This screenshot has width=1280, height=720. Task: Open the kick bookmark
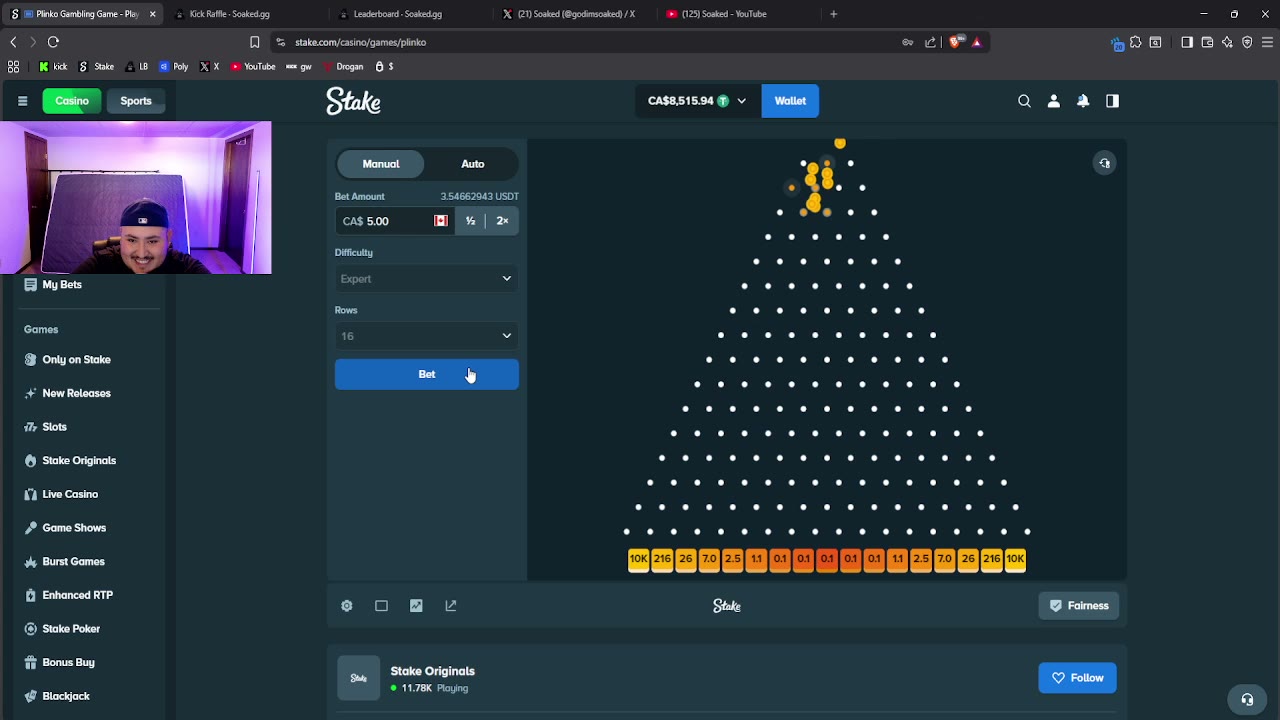click(x=53, y=67)
